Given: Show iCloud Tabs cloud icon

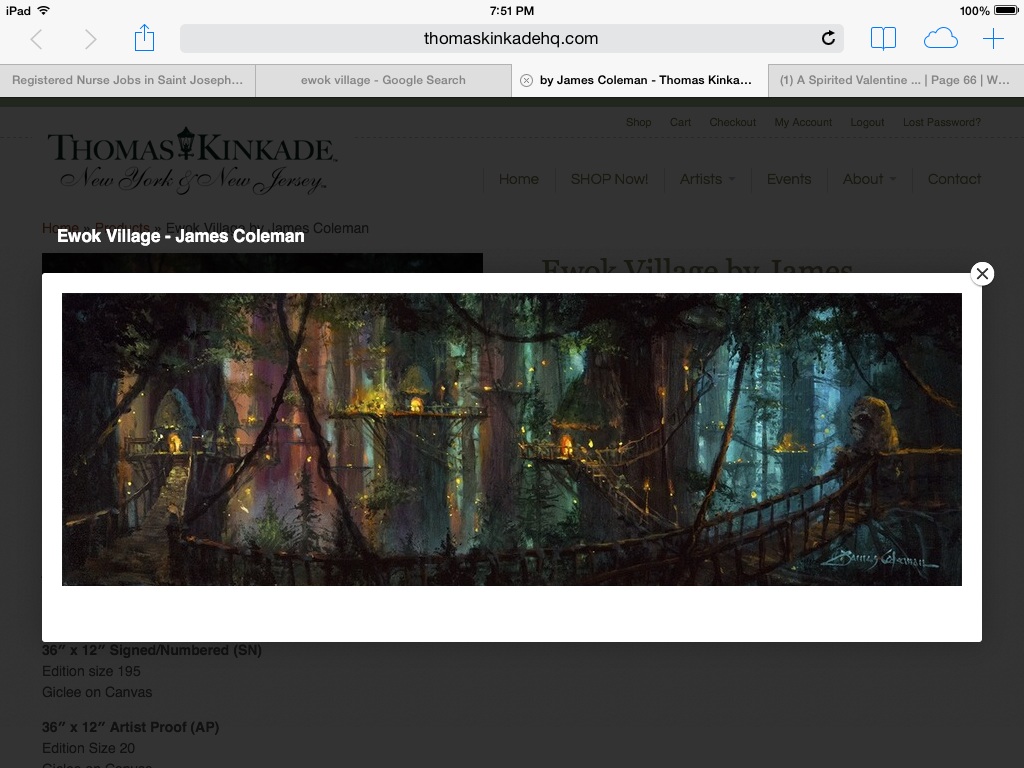Looking at the screenshot, I should (940, 39).
